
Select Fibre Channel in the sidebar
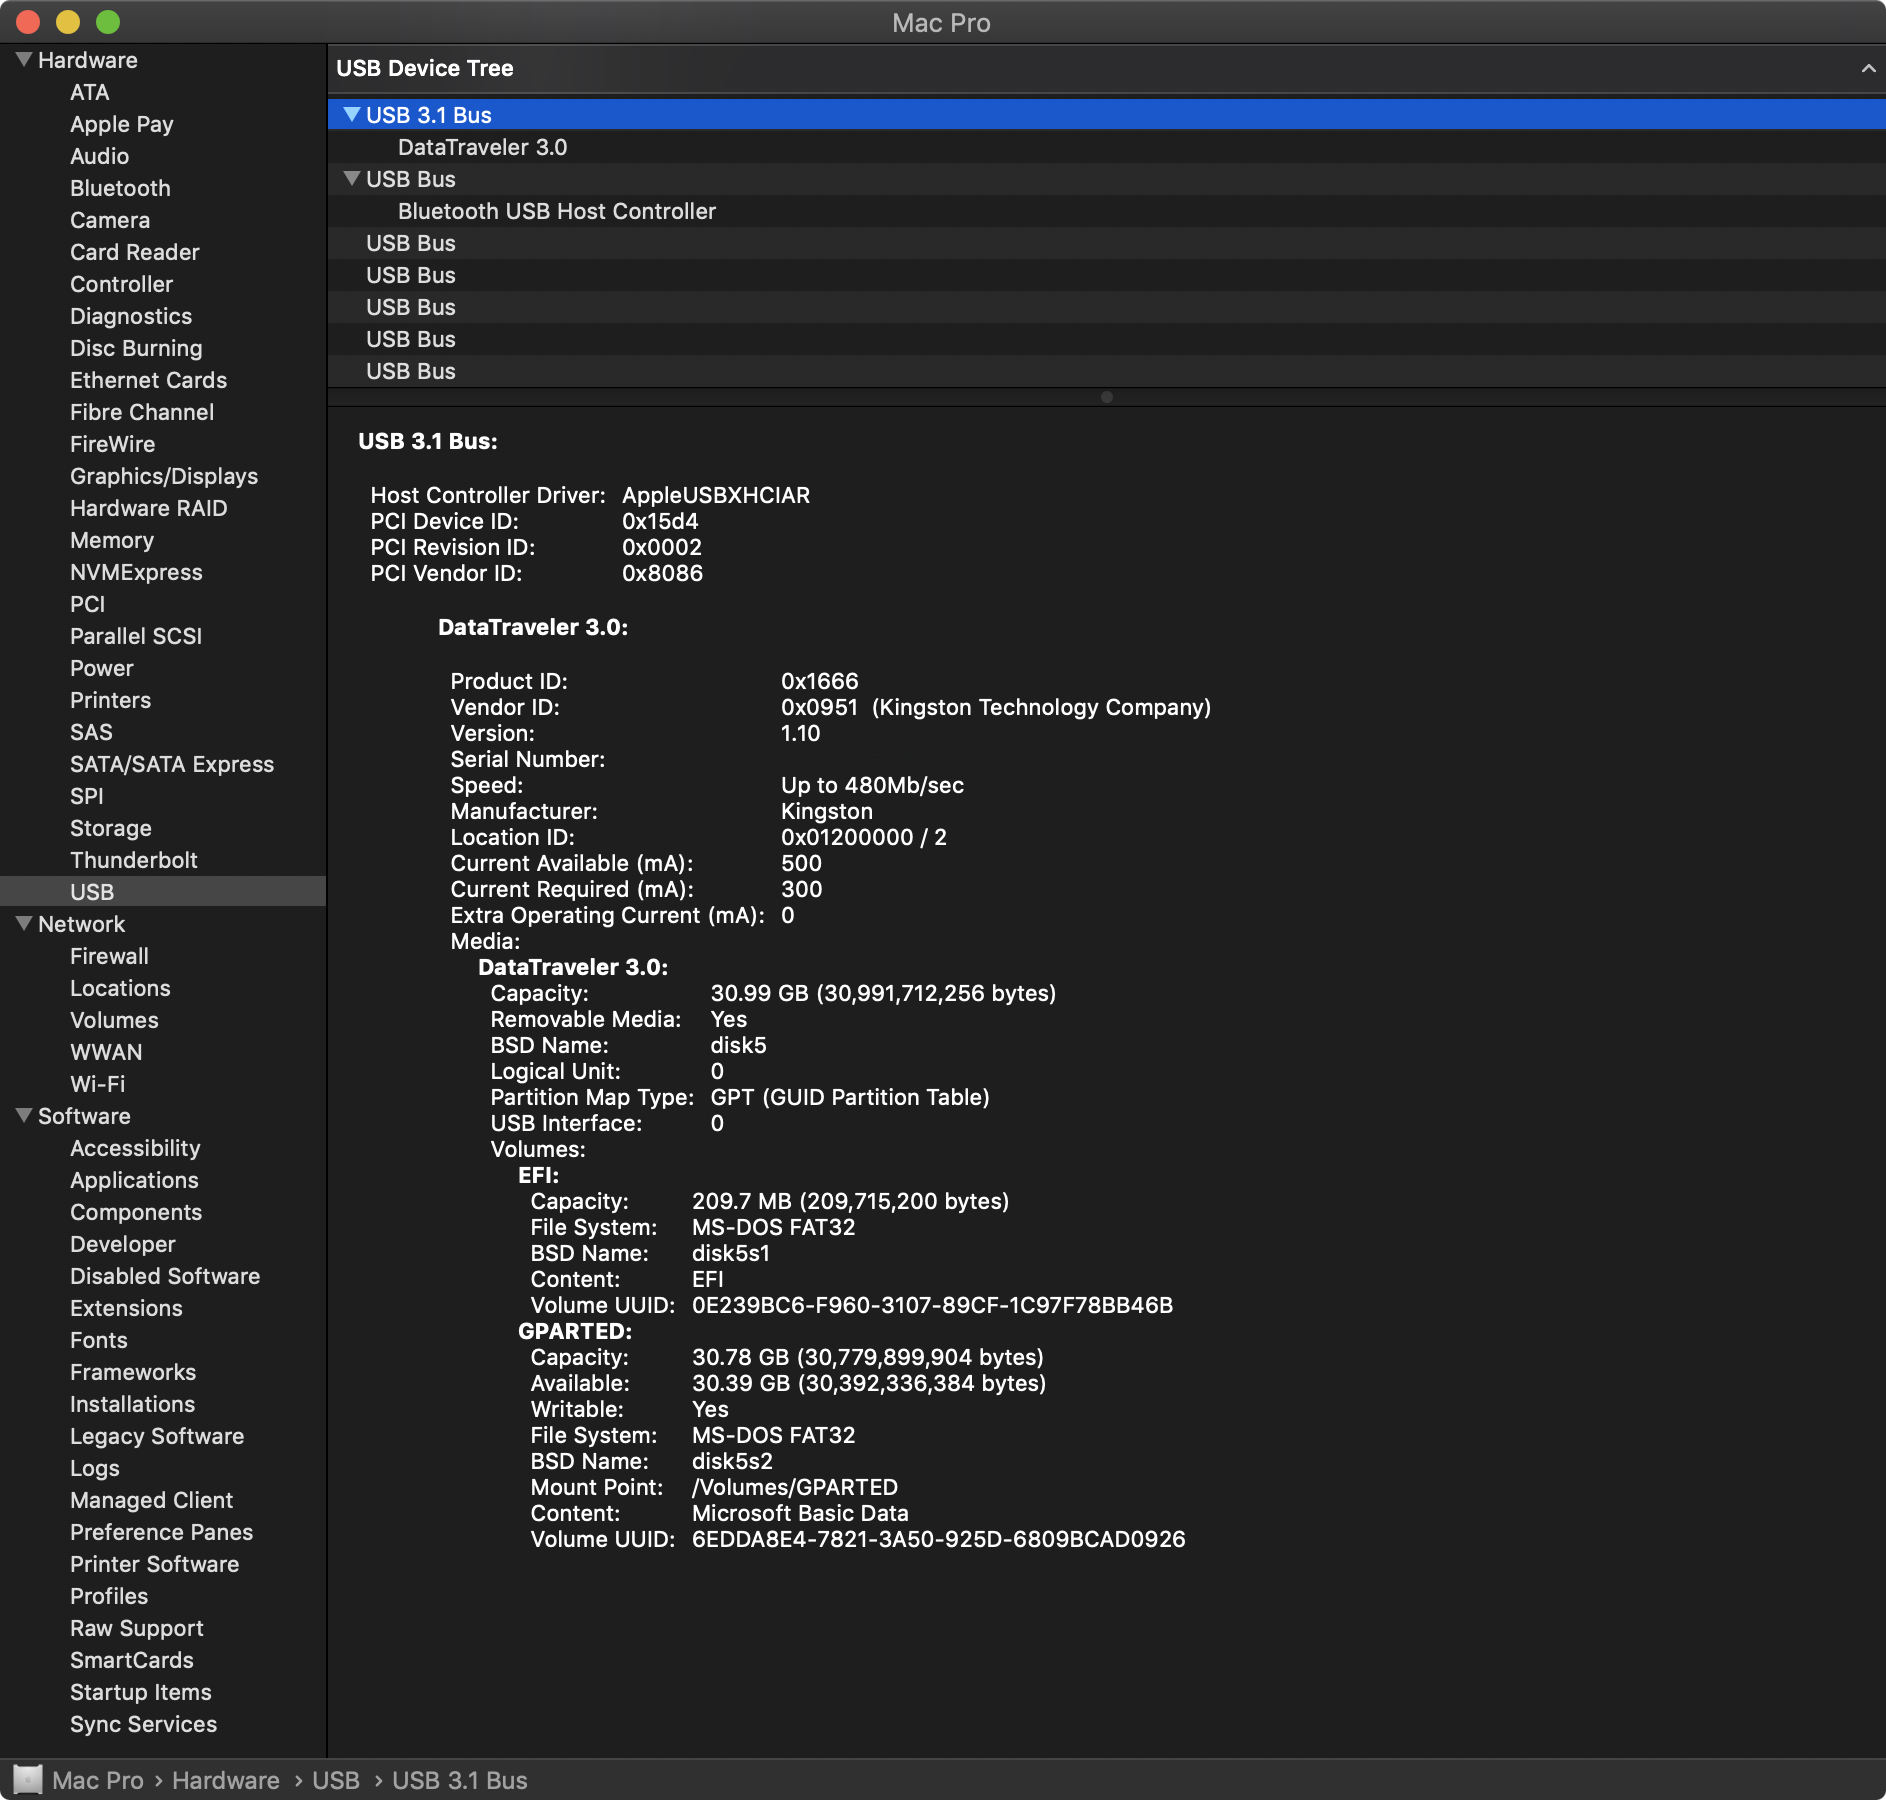pos(142,412)
